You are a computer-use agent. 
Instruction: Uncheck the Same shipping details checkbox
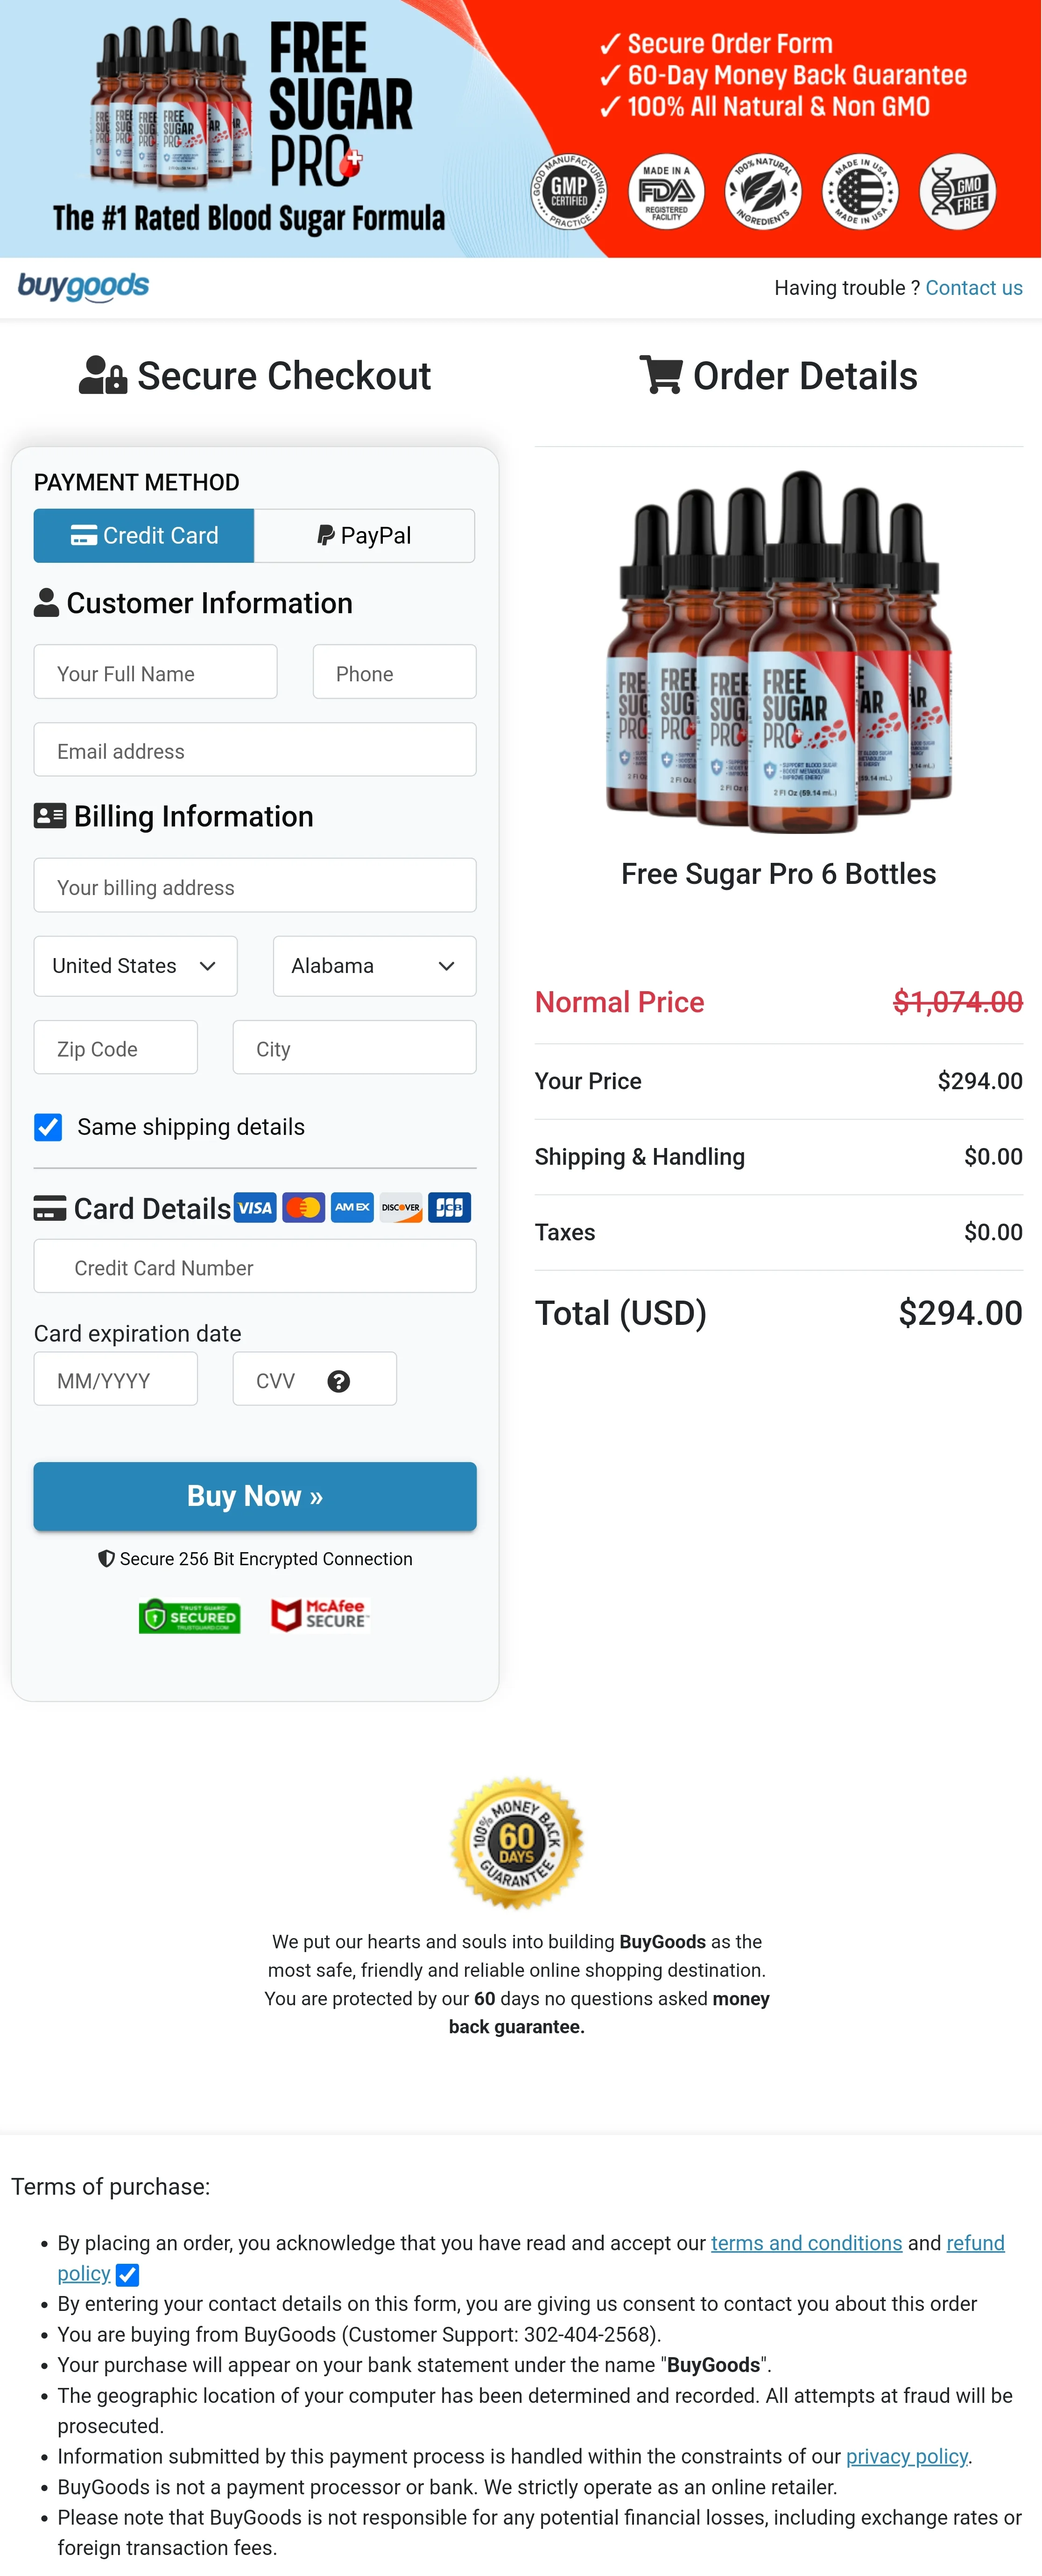point(48,1127)
